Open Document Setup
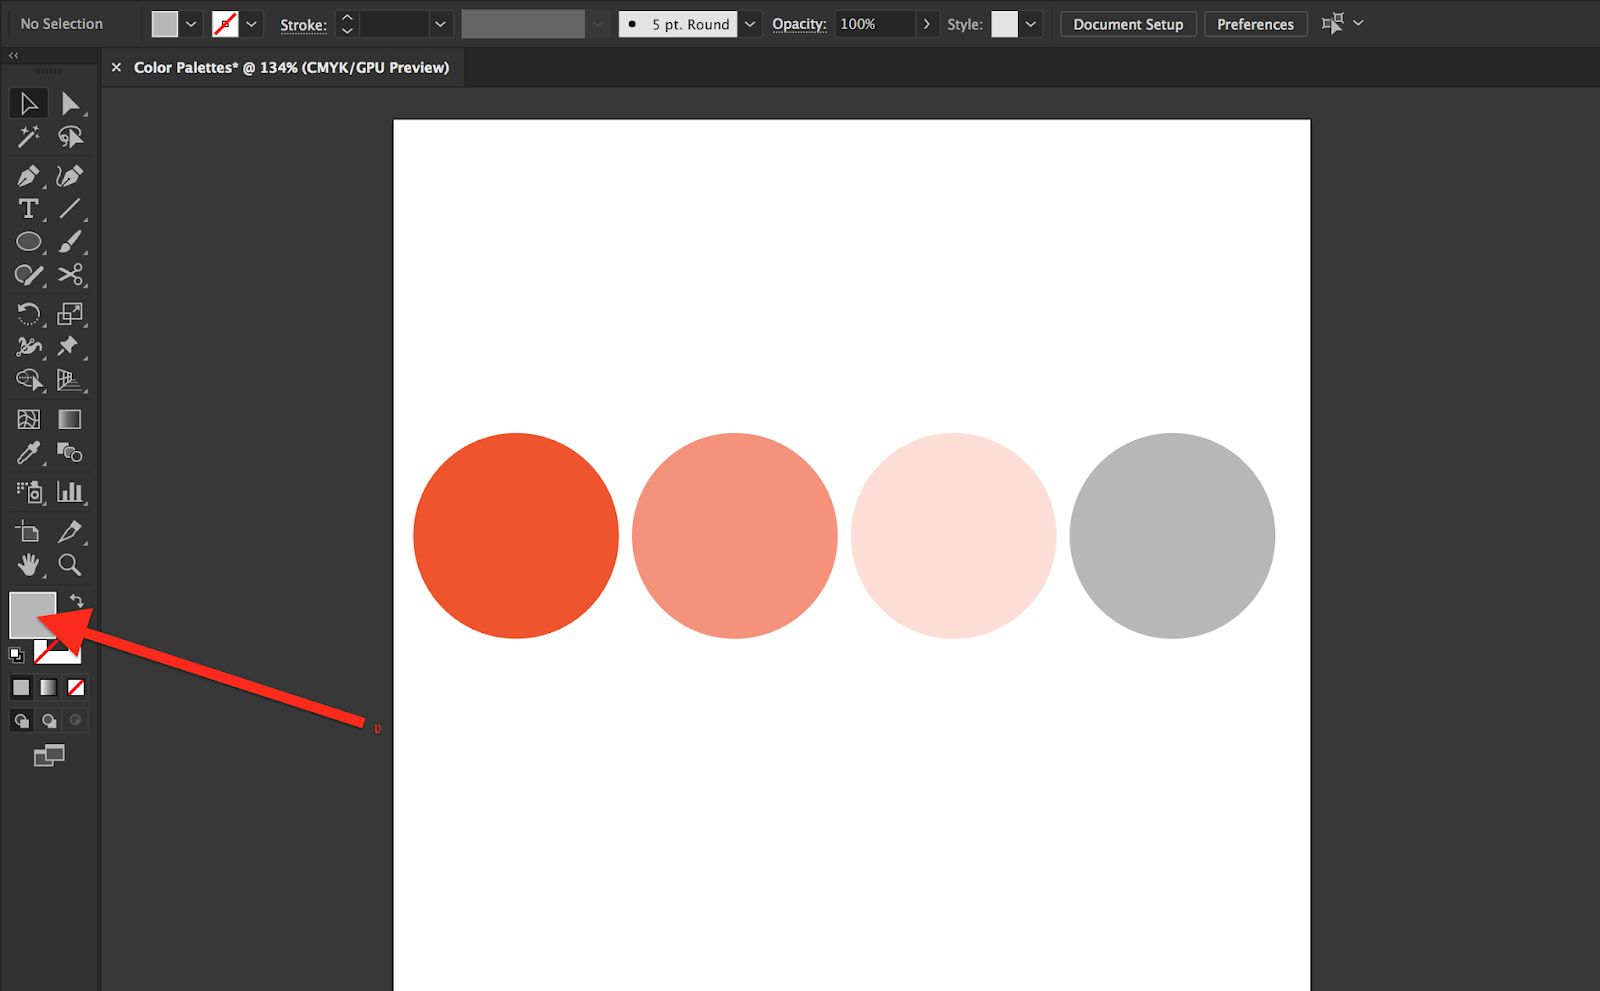This screenshot has width=1600, height=991. pyautogui.click(x=1128, y=23)
